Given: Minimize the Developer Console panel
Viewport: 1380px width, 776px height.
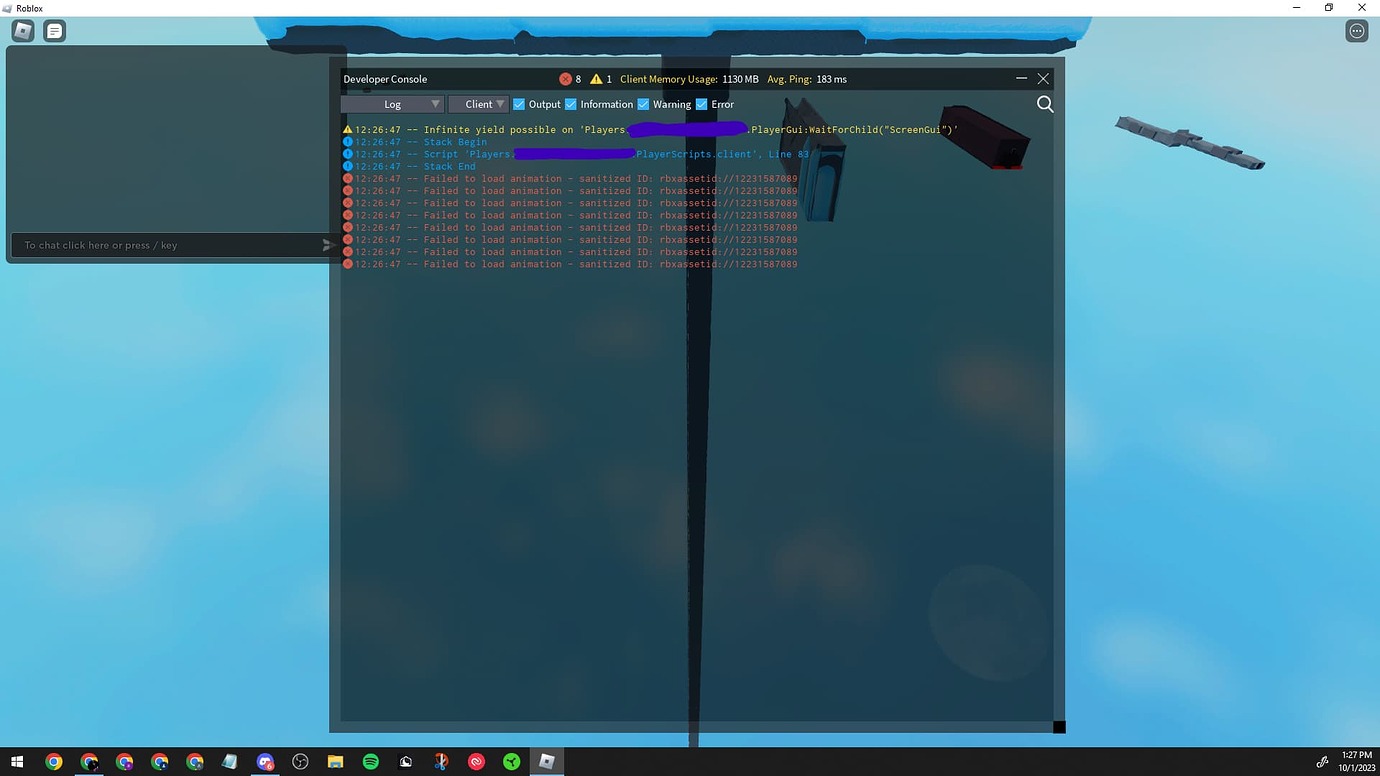Looking at the screenshot, I should (x=1021, y=78).
